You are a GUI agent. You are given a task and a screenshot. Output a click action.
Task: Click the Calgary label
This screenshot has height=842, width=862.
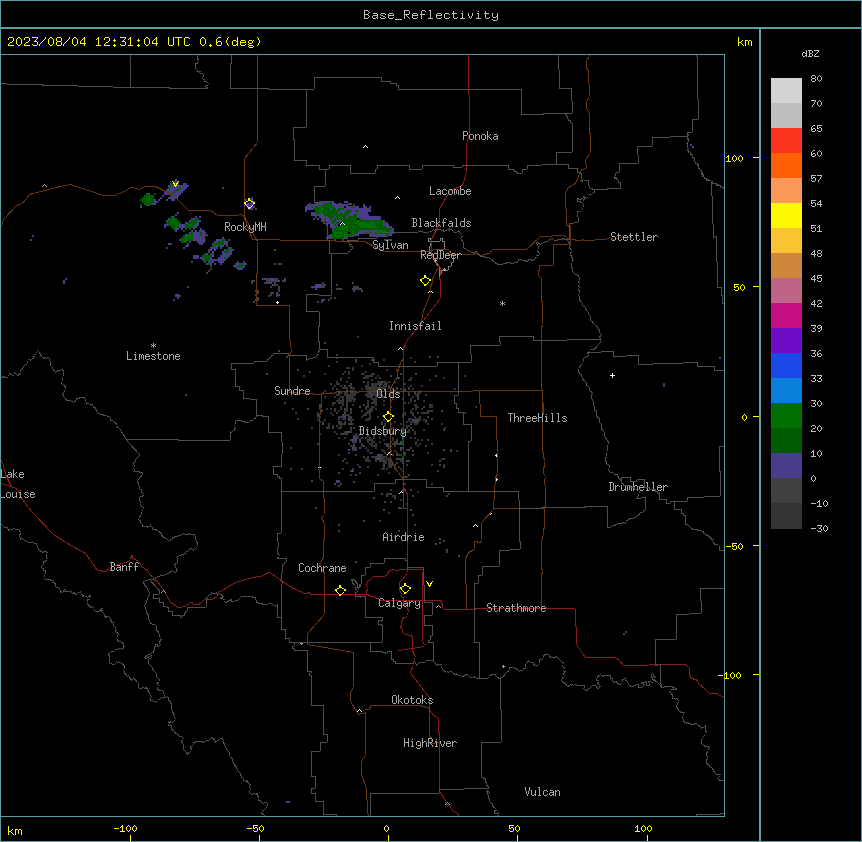(x=399, y=603)
